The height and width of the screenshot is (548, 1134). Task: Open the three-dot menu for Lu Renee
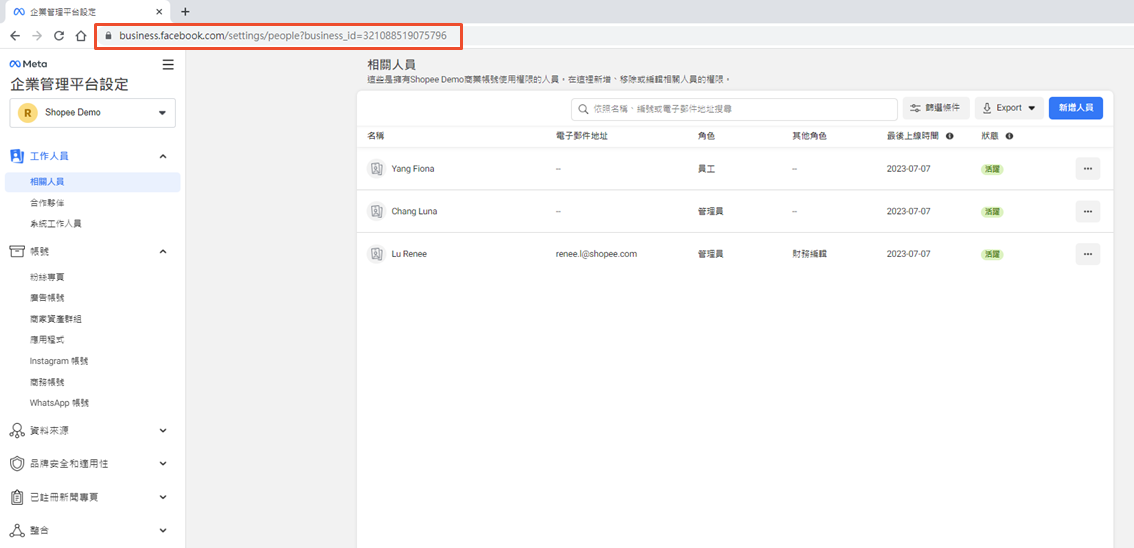1087,254
